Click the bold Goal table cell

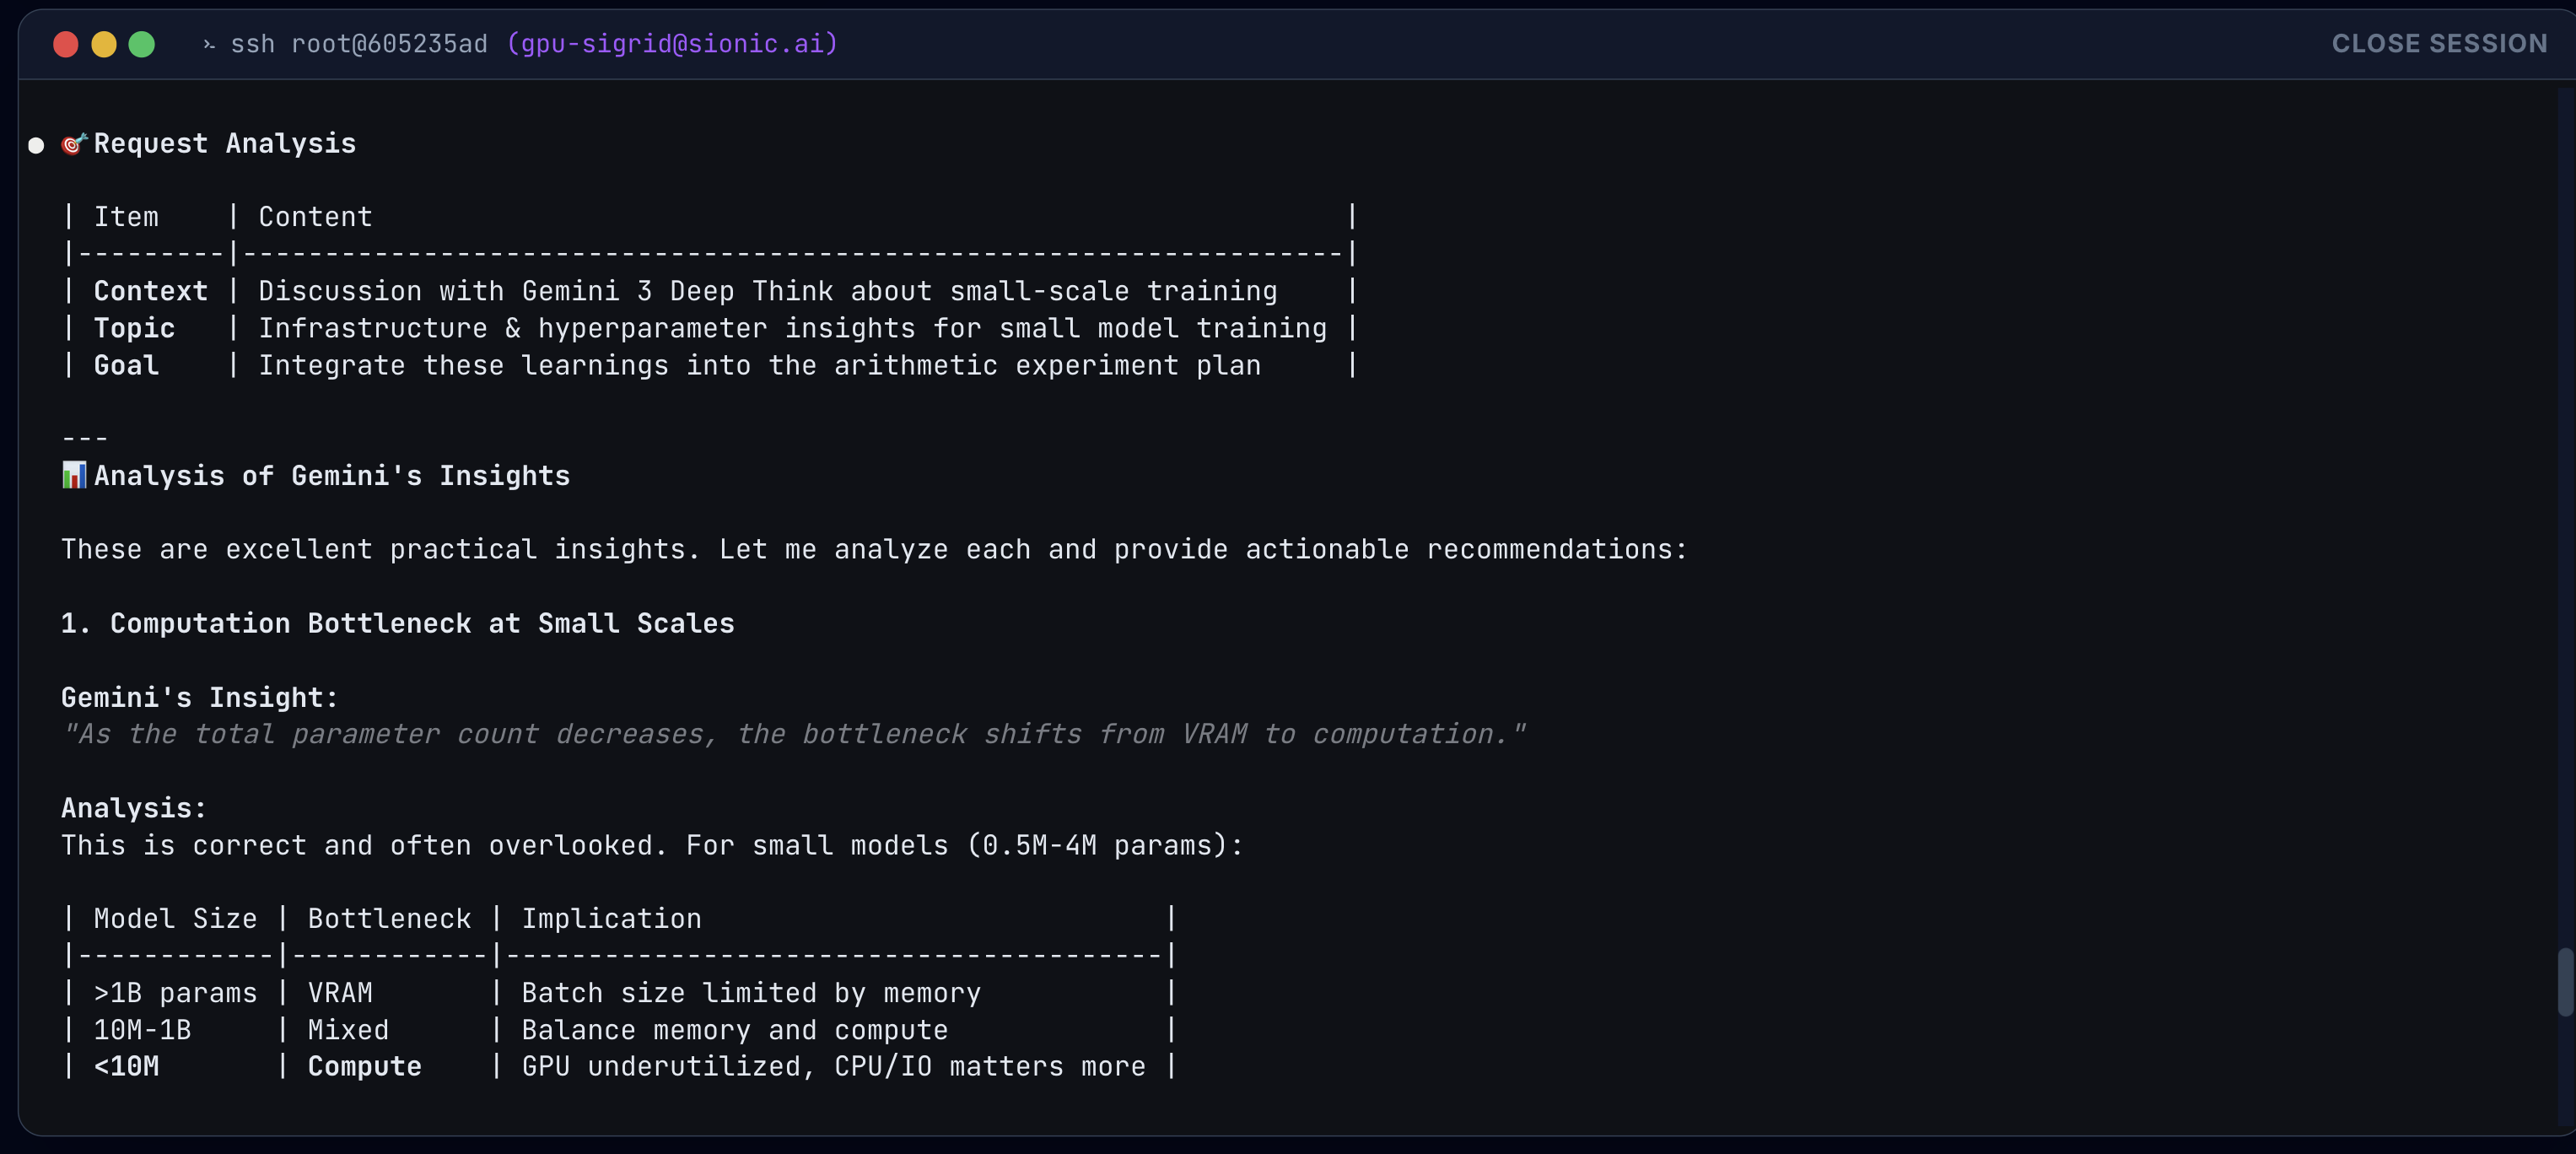pyautogui.click(x=126, y=365)
